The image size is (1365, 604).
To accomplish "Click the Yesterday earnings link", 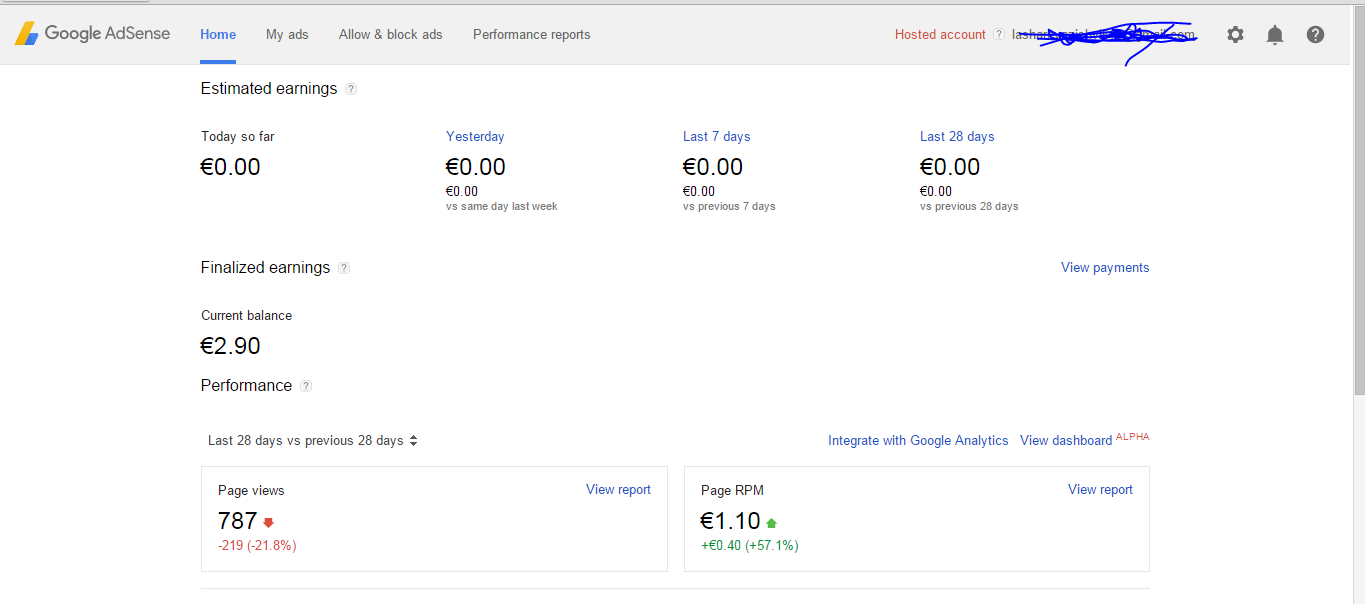I will [475, 137].
